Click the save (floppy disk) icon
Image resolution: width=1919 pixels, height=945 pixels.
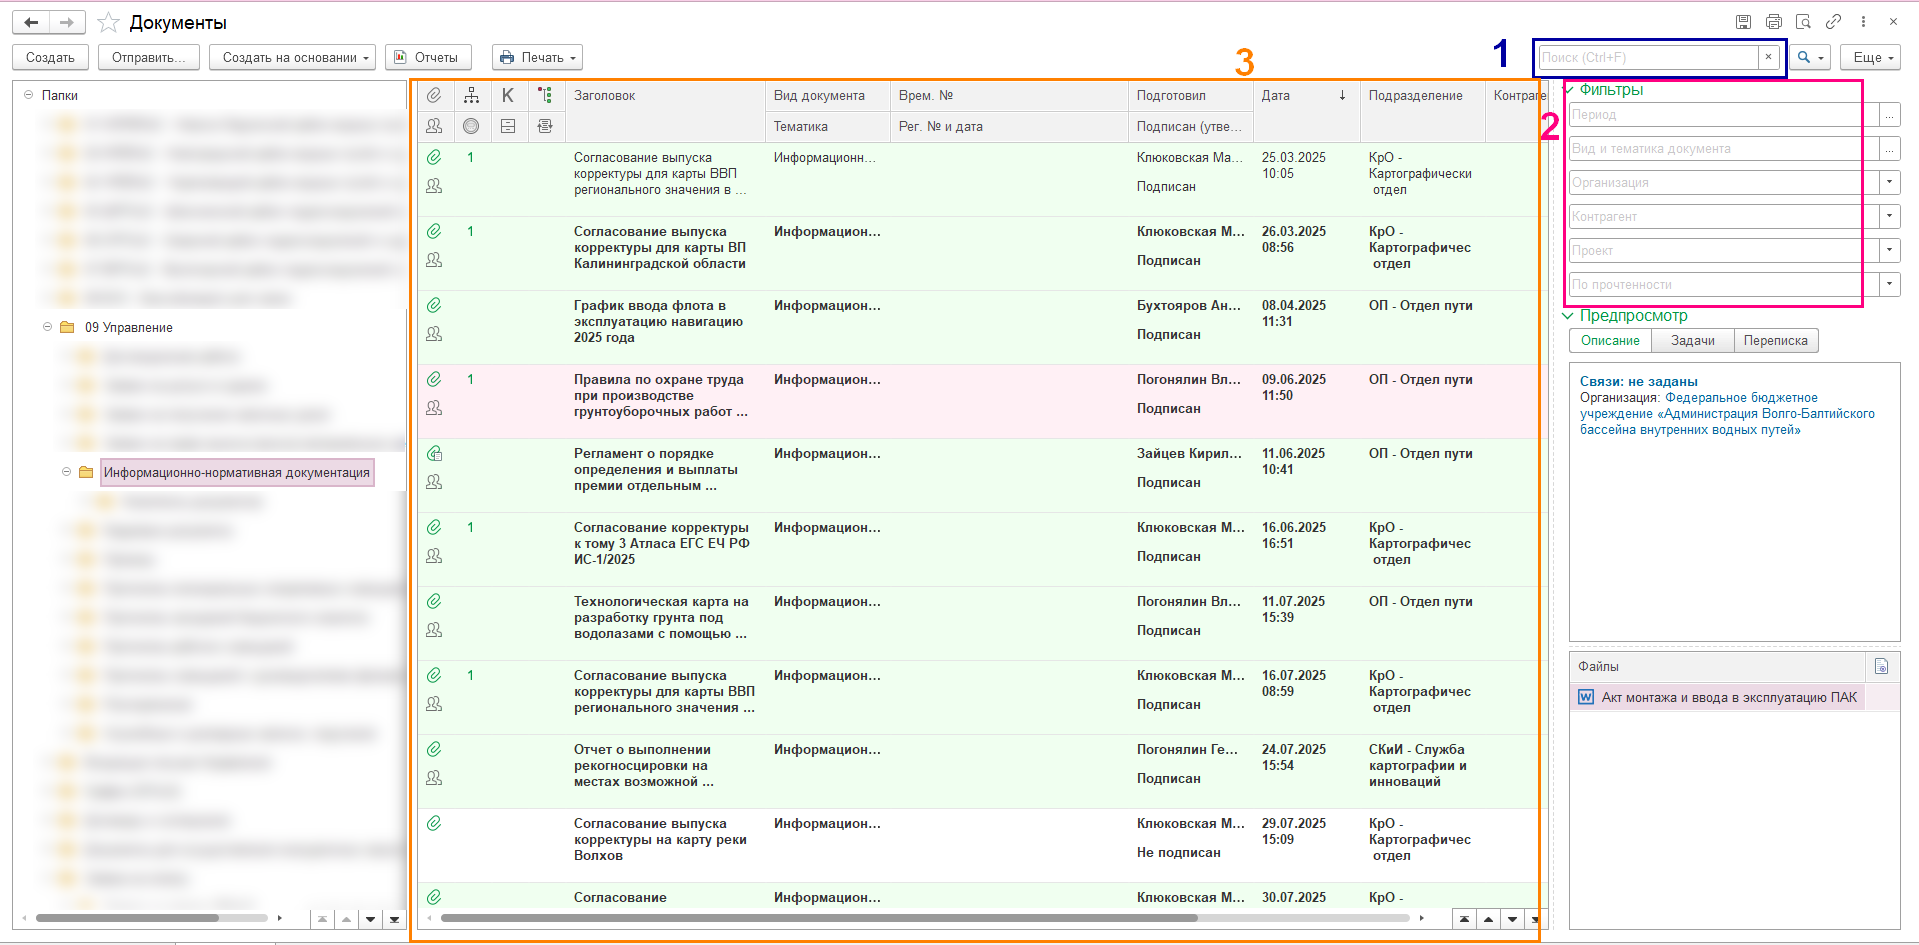pos(1743,22)
